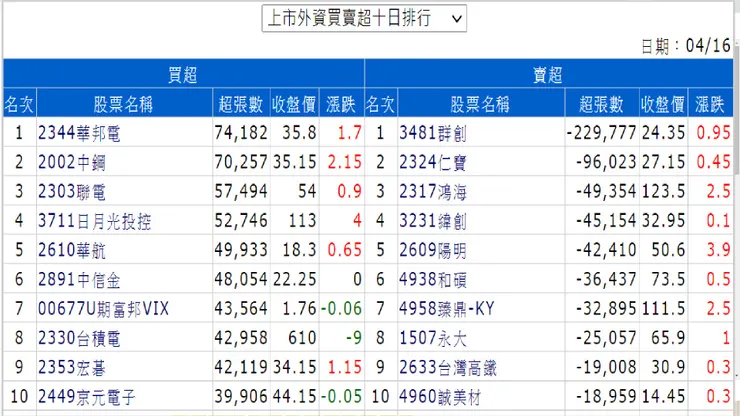Click change value -9 for 台積電
Viewport: 740px width, 416px height.
tap(353, 338)
